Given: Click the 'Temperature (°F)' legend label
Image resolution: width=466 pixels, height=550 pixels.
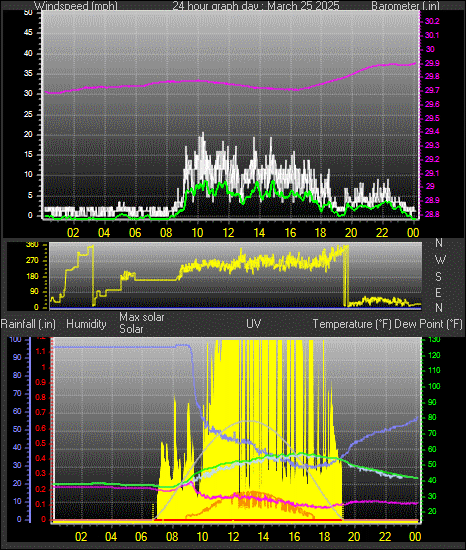Looking at the screenshot, I should (352, 324).
